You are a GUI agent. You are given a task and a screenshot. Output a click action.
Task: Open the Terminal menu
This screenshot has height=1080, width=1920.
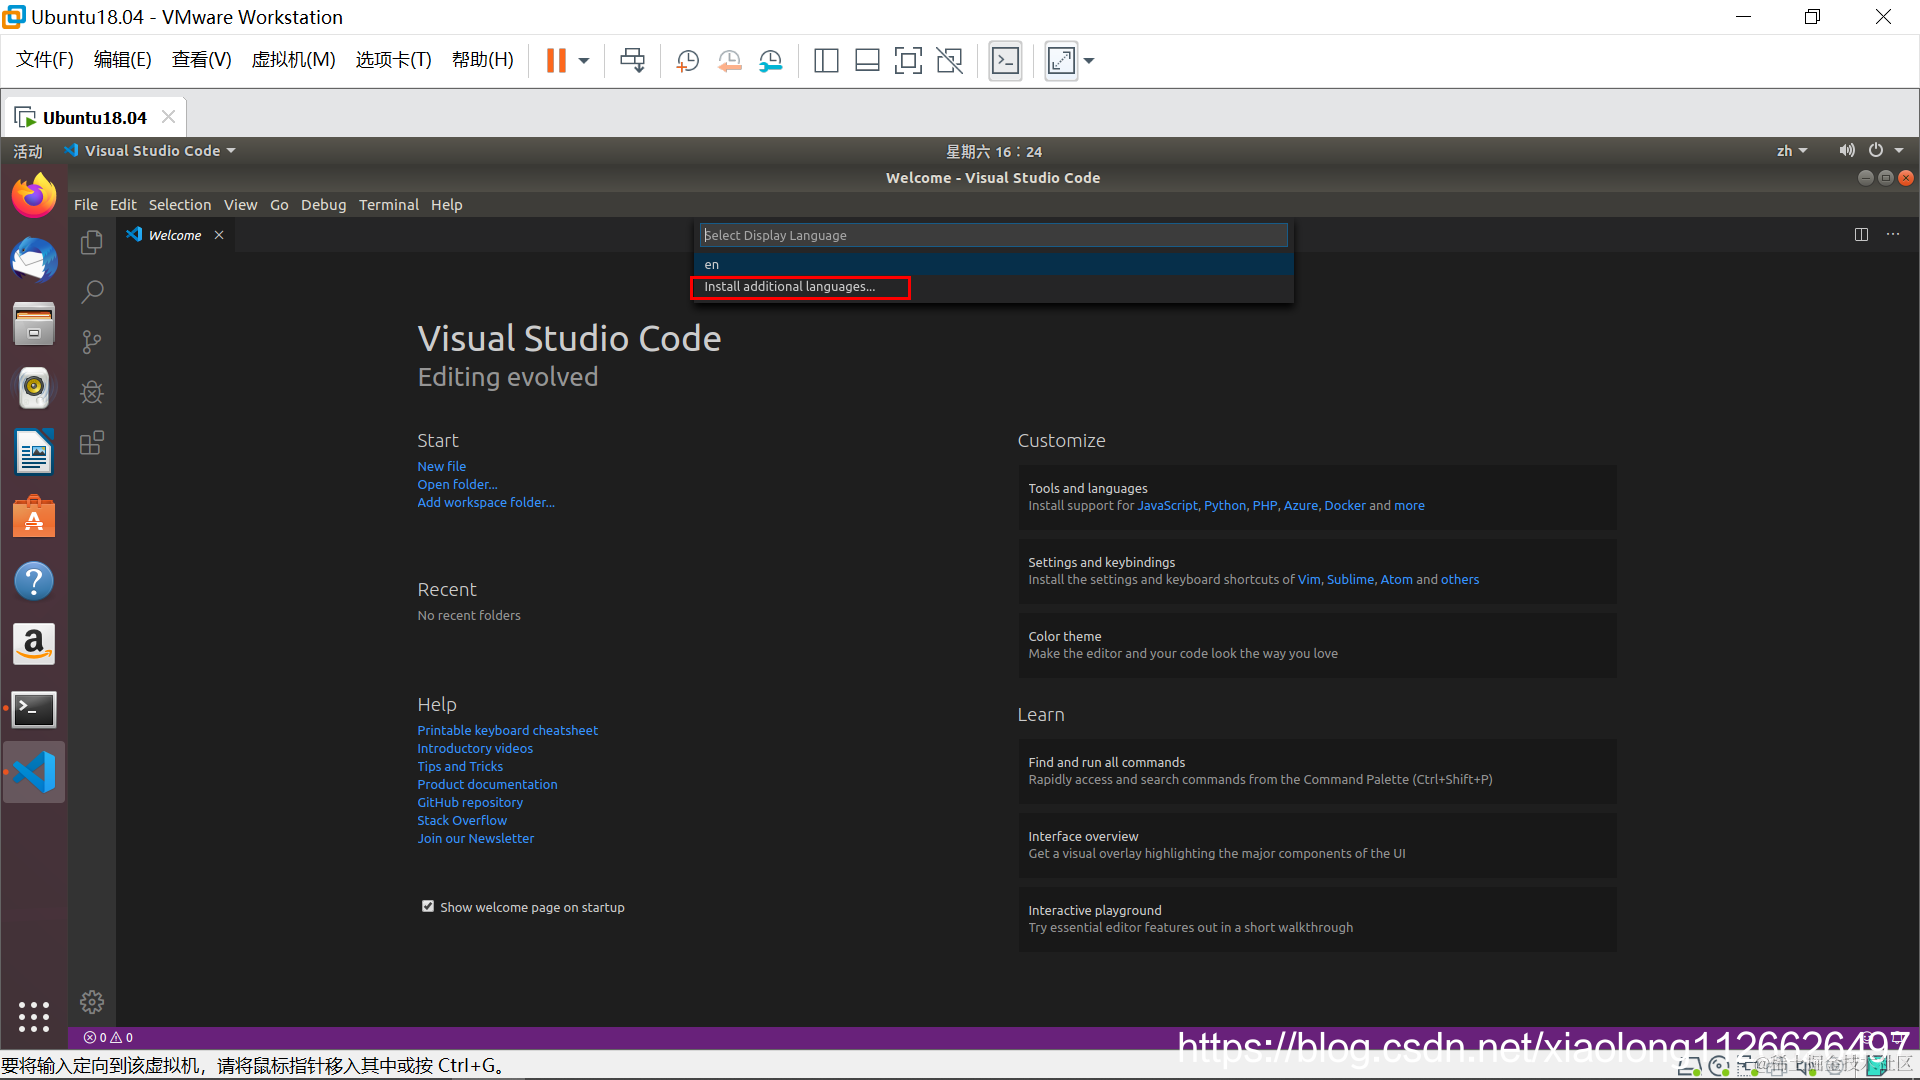click(x=388, y=205)
